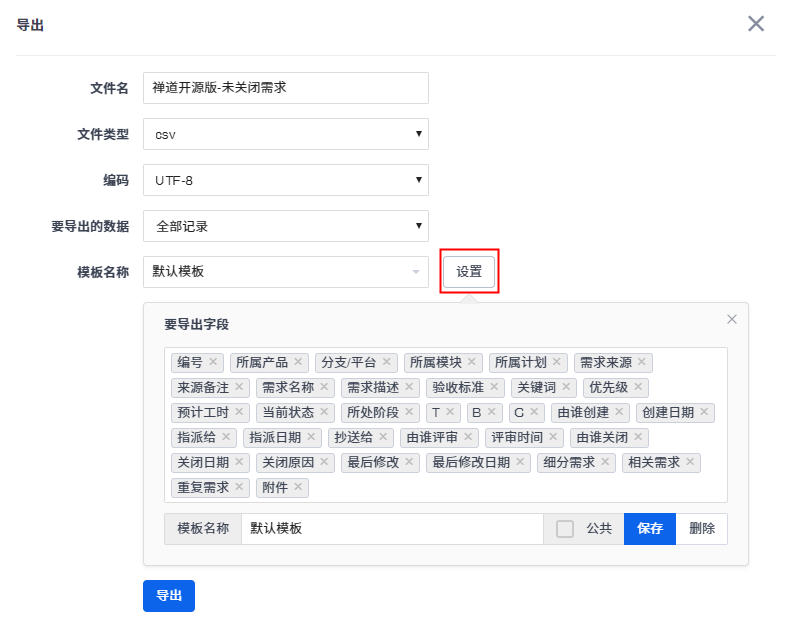Click the 设置 button
The image size is (791, 636).
coord(469,272)
